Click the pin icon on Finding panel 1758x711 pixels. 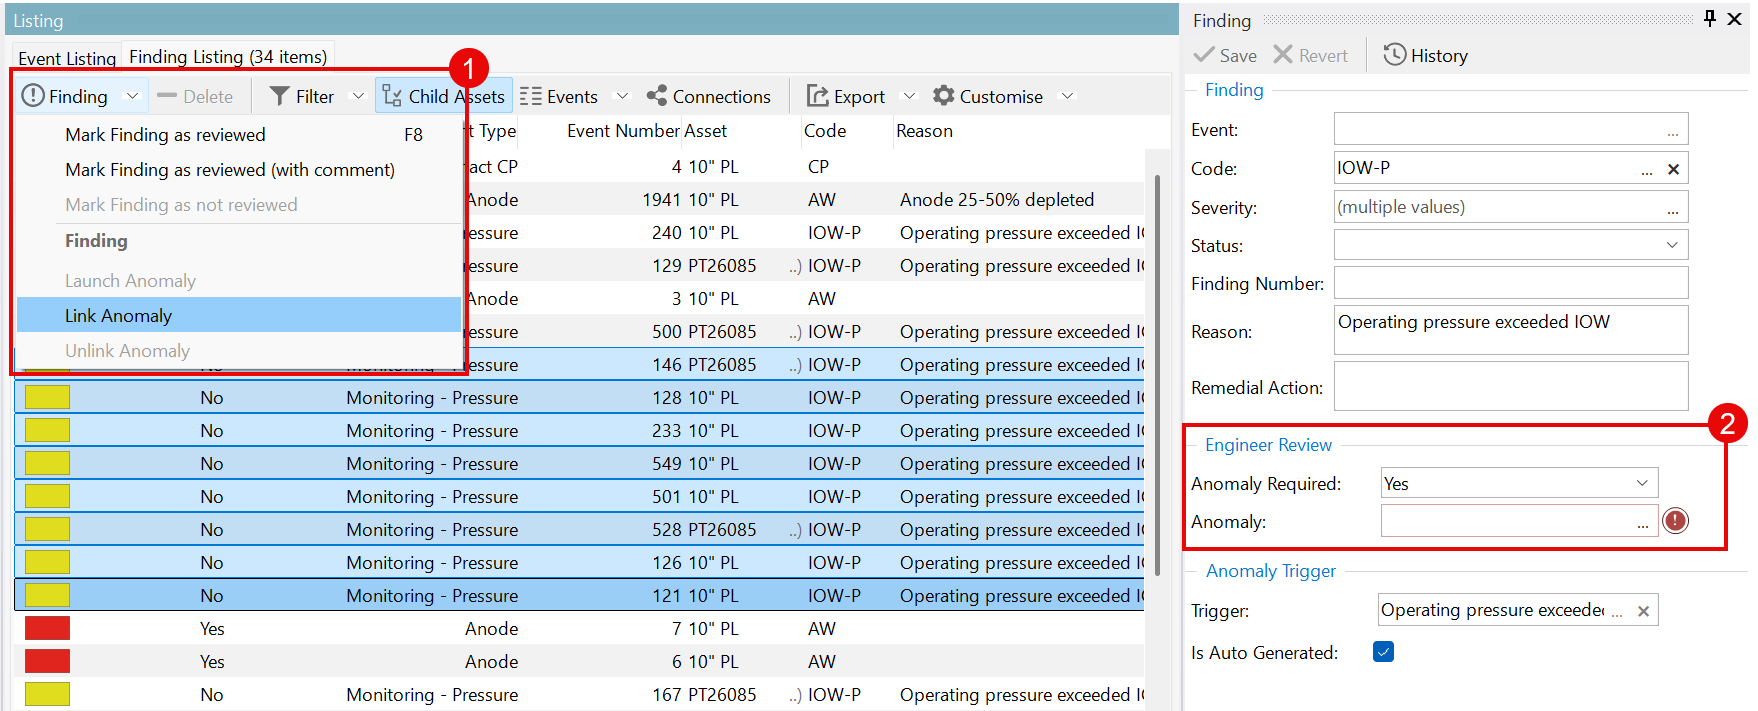click(x=1710, y=19)
